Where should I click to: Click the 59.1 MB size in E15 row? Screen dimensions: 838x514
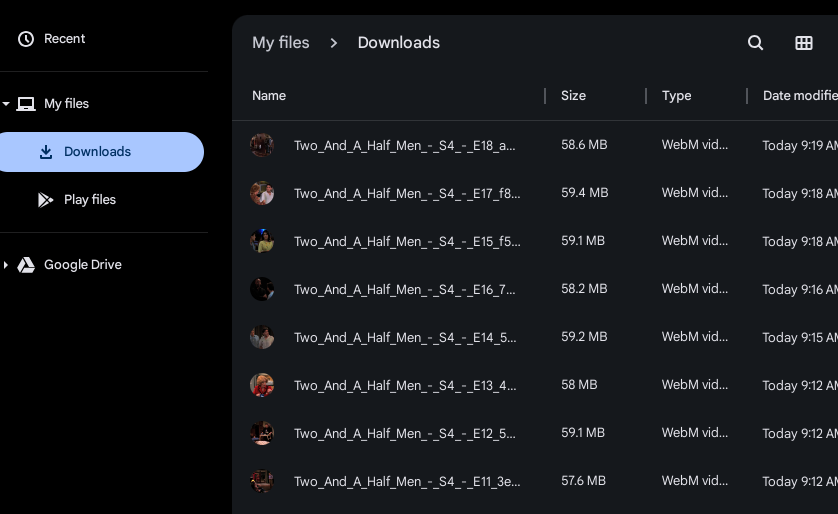coord(583,241)
